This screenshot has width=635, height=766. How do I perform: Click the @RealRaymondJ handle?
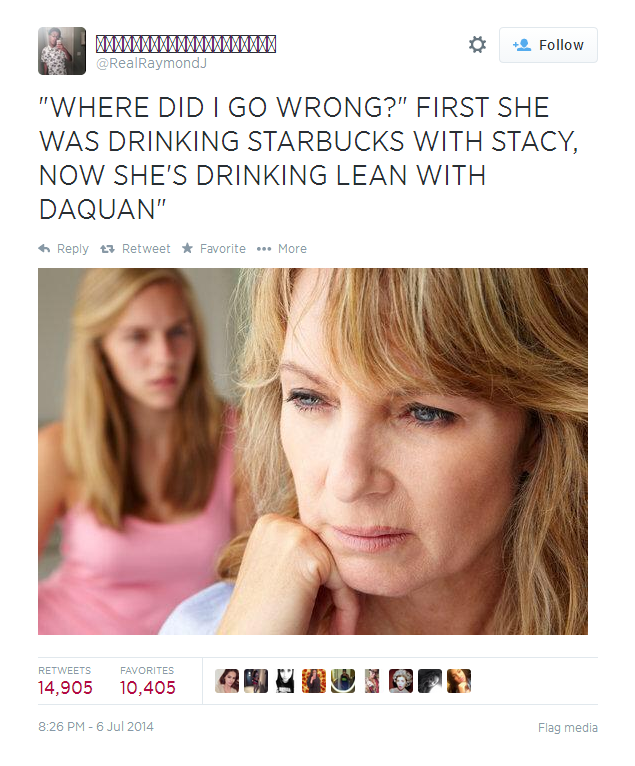[151, 64]
